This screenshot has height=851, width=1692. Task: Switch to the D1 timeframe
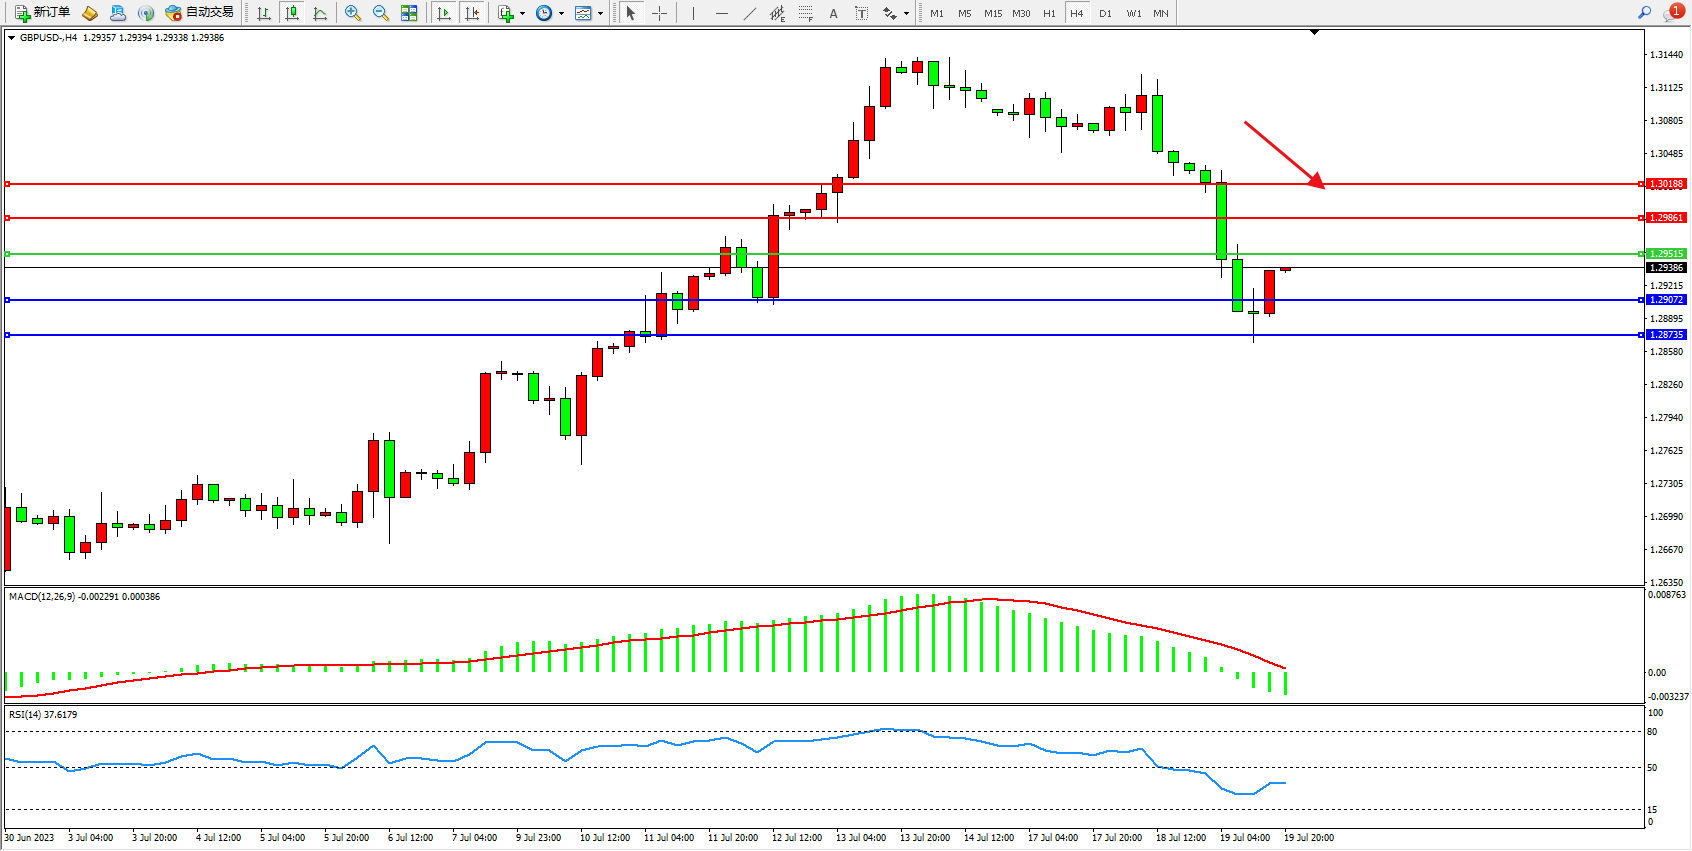point(1105,13)
